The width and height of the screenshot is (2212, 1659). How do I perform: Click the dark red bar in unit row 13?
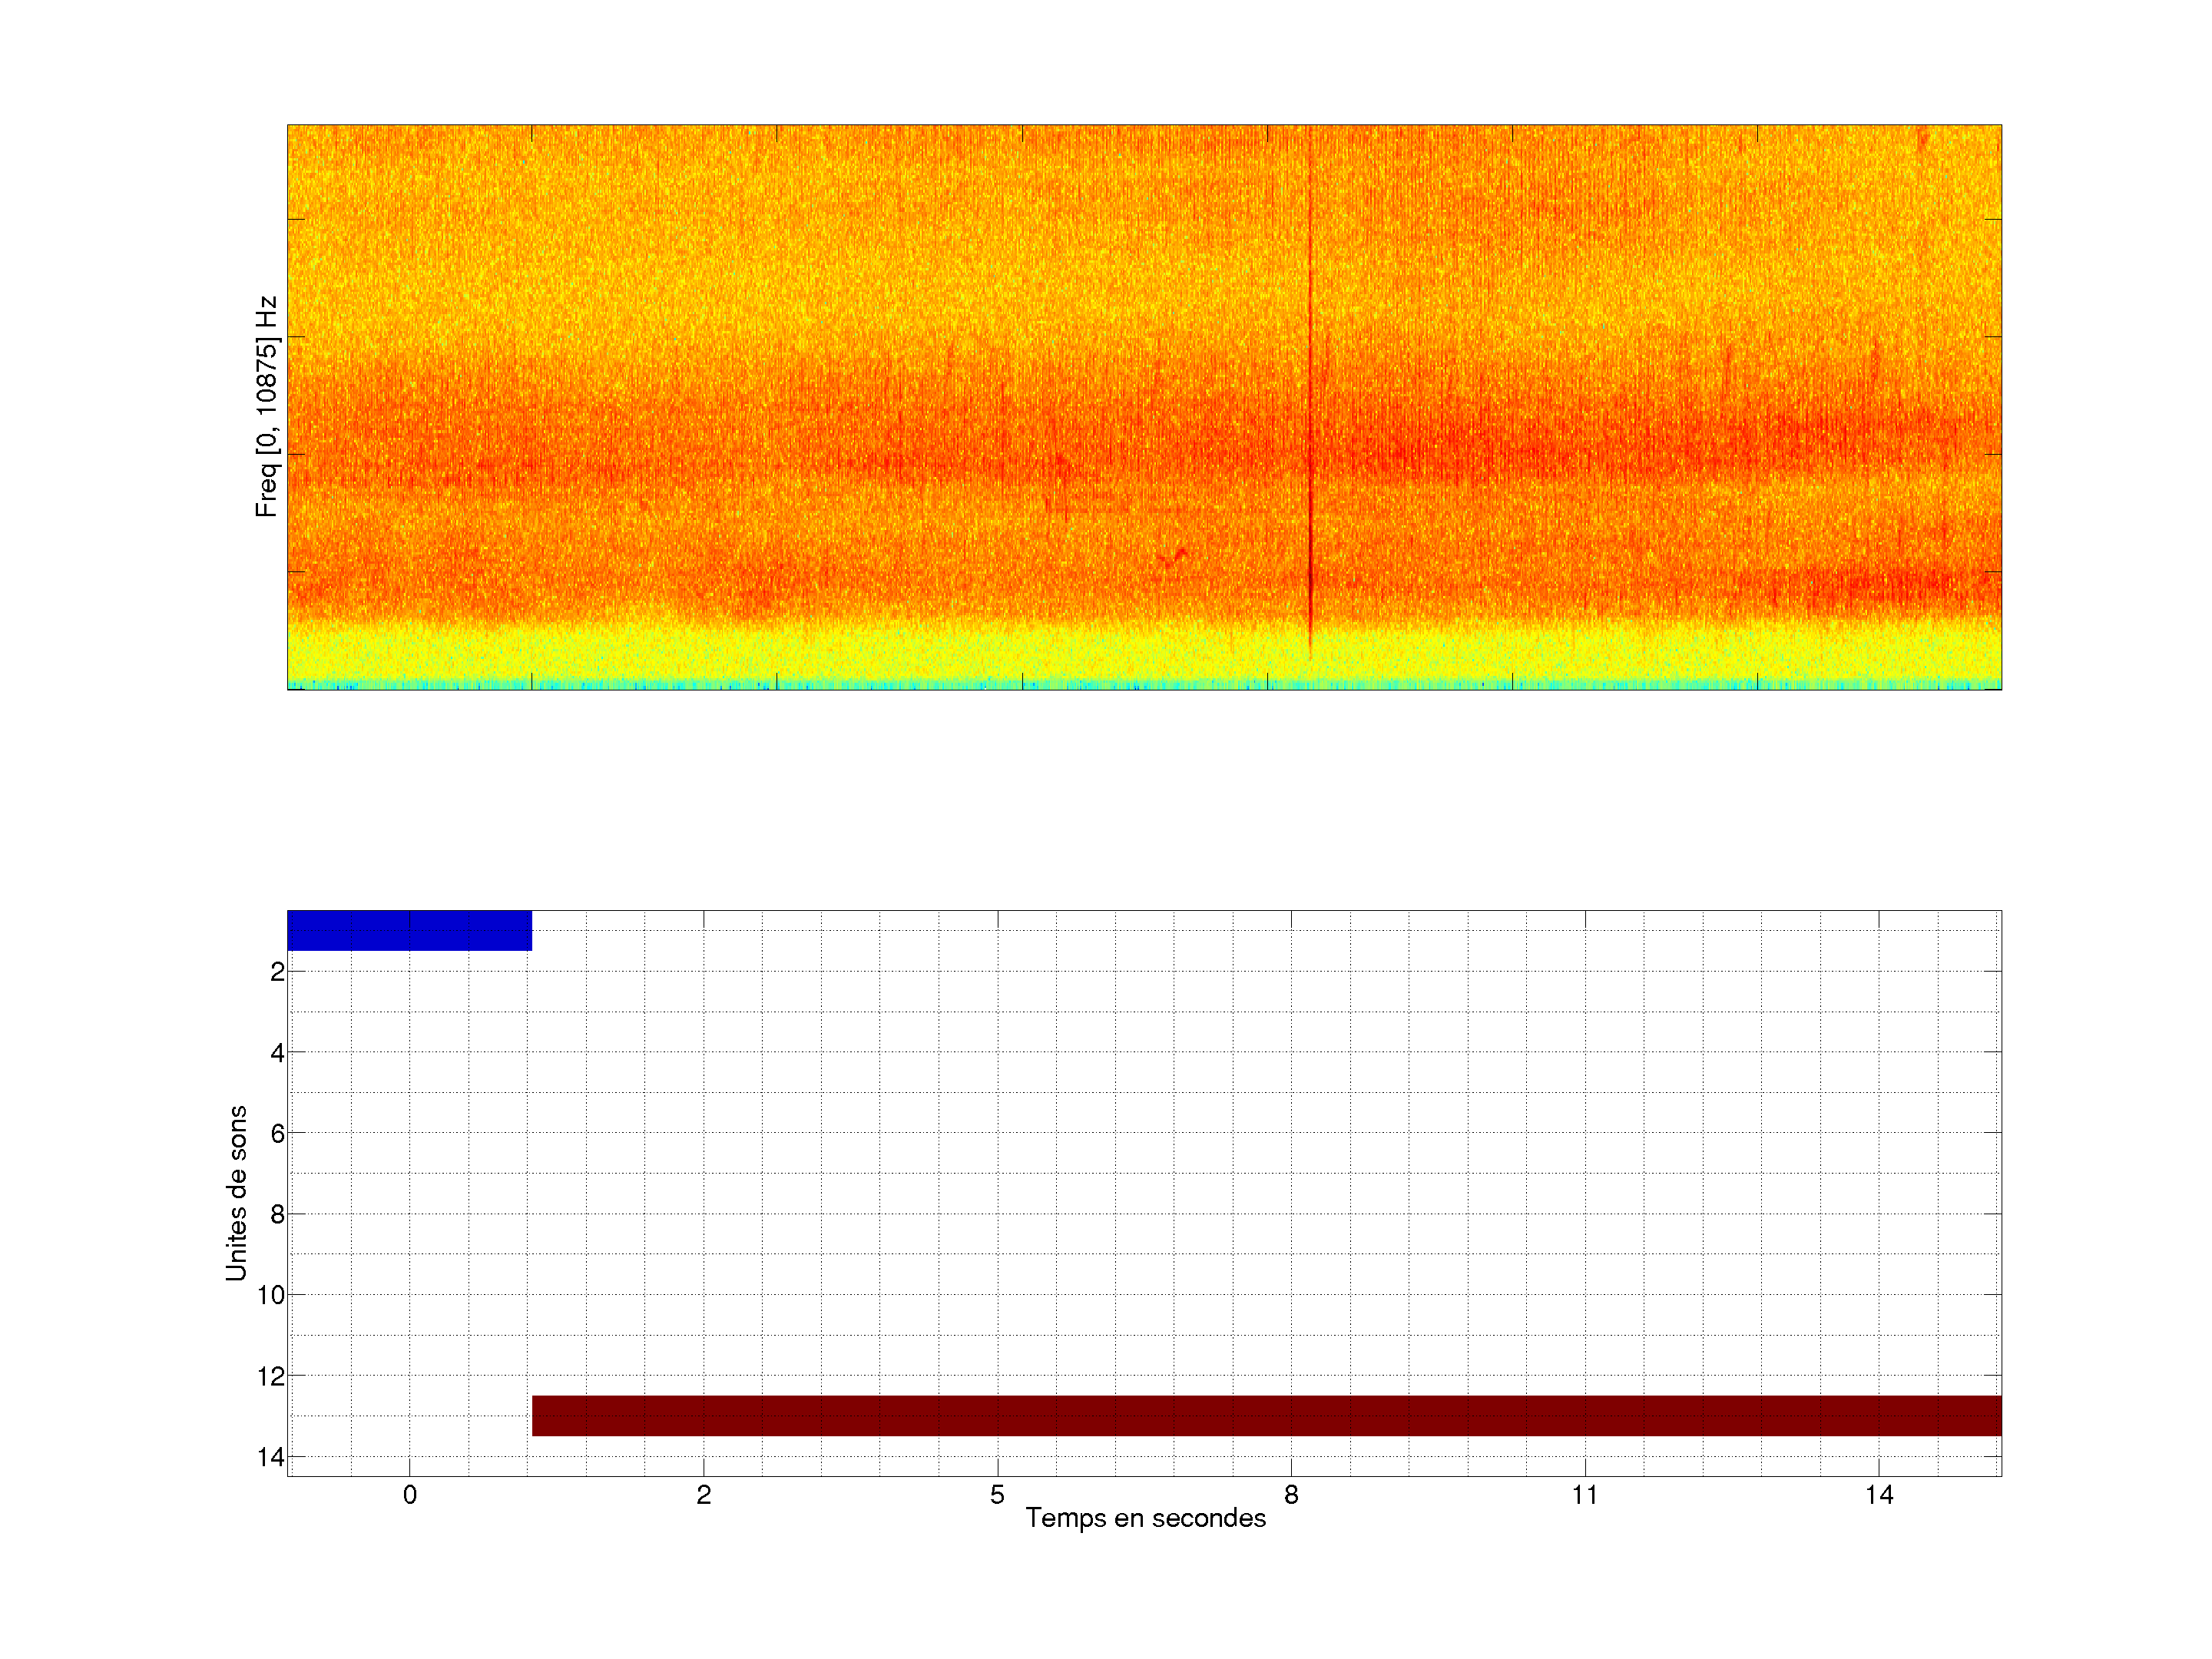pyautogui.click(x=1266, y=1415)
